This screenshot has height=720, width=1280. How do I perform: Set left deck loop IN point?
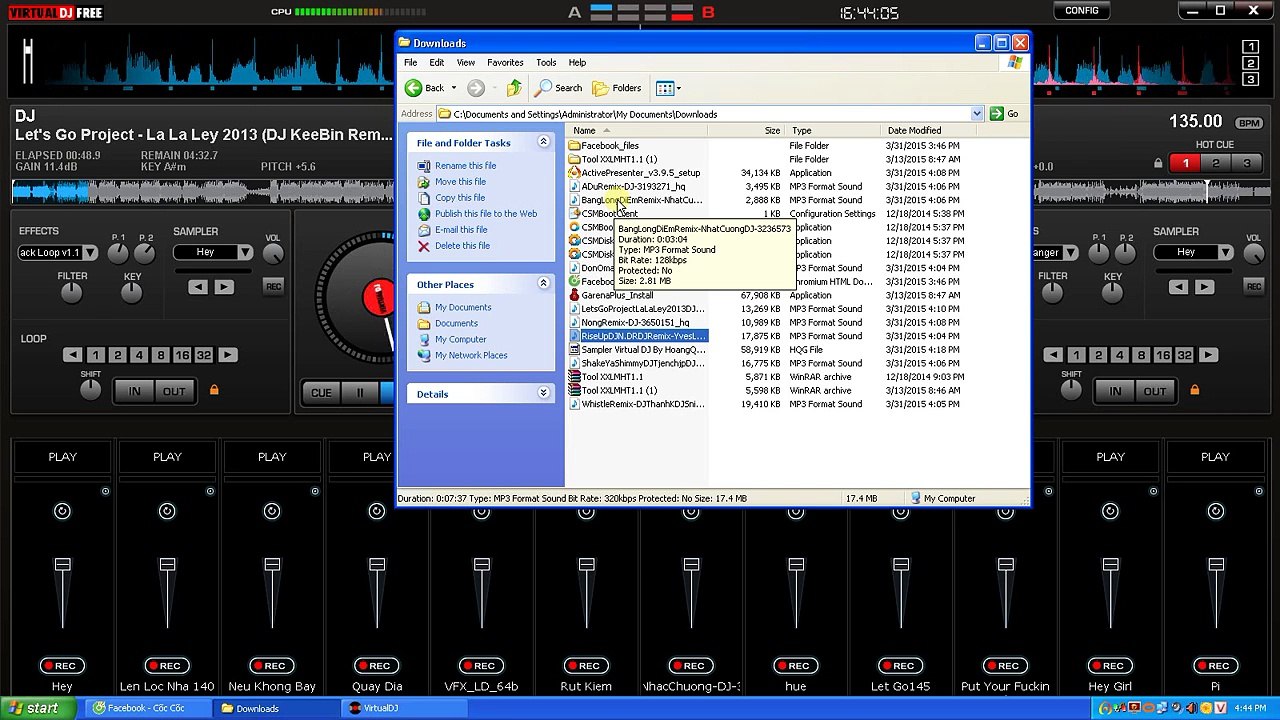tap(134, 391)
